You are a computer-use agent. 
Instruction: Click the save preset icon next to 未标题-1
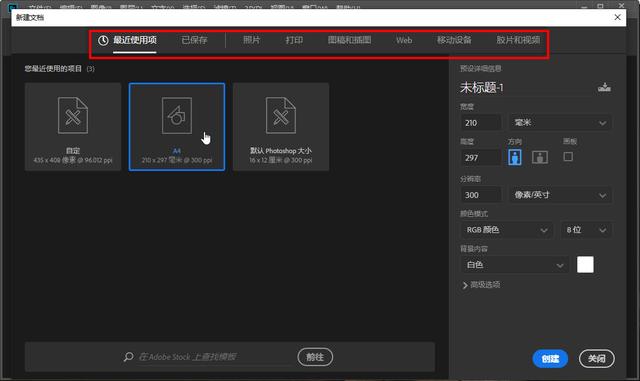click(604, 87)
